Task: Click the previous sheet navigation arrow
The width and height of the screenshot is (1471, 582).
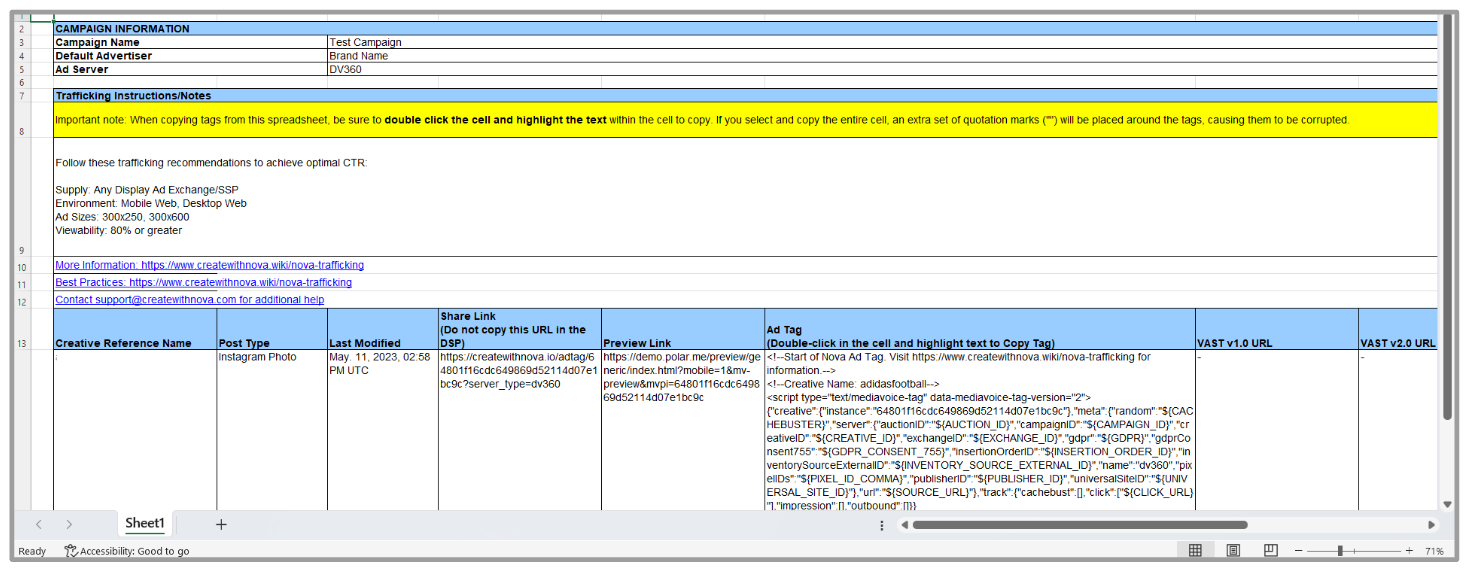Action: pyautogui.click(x=39, y=524)
